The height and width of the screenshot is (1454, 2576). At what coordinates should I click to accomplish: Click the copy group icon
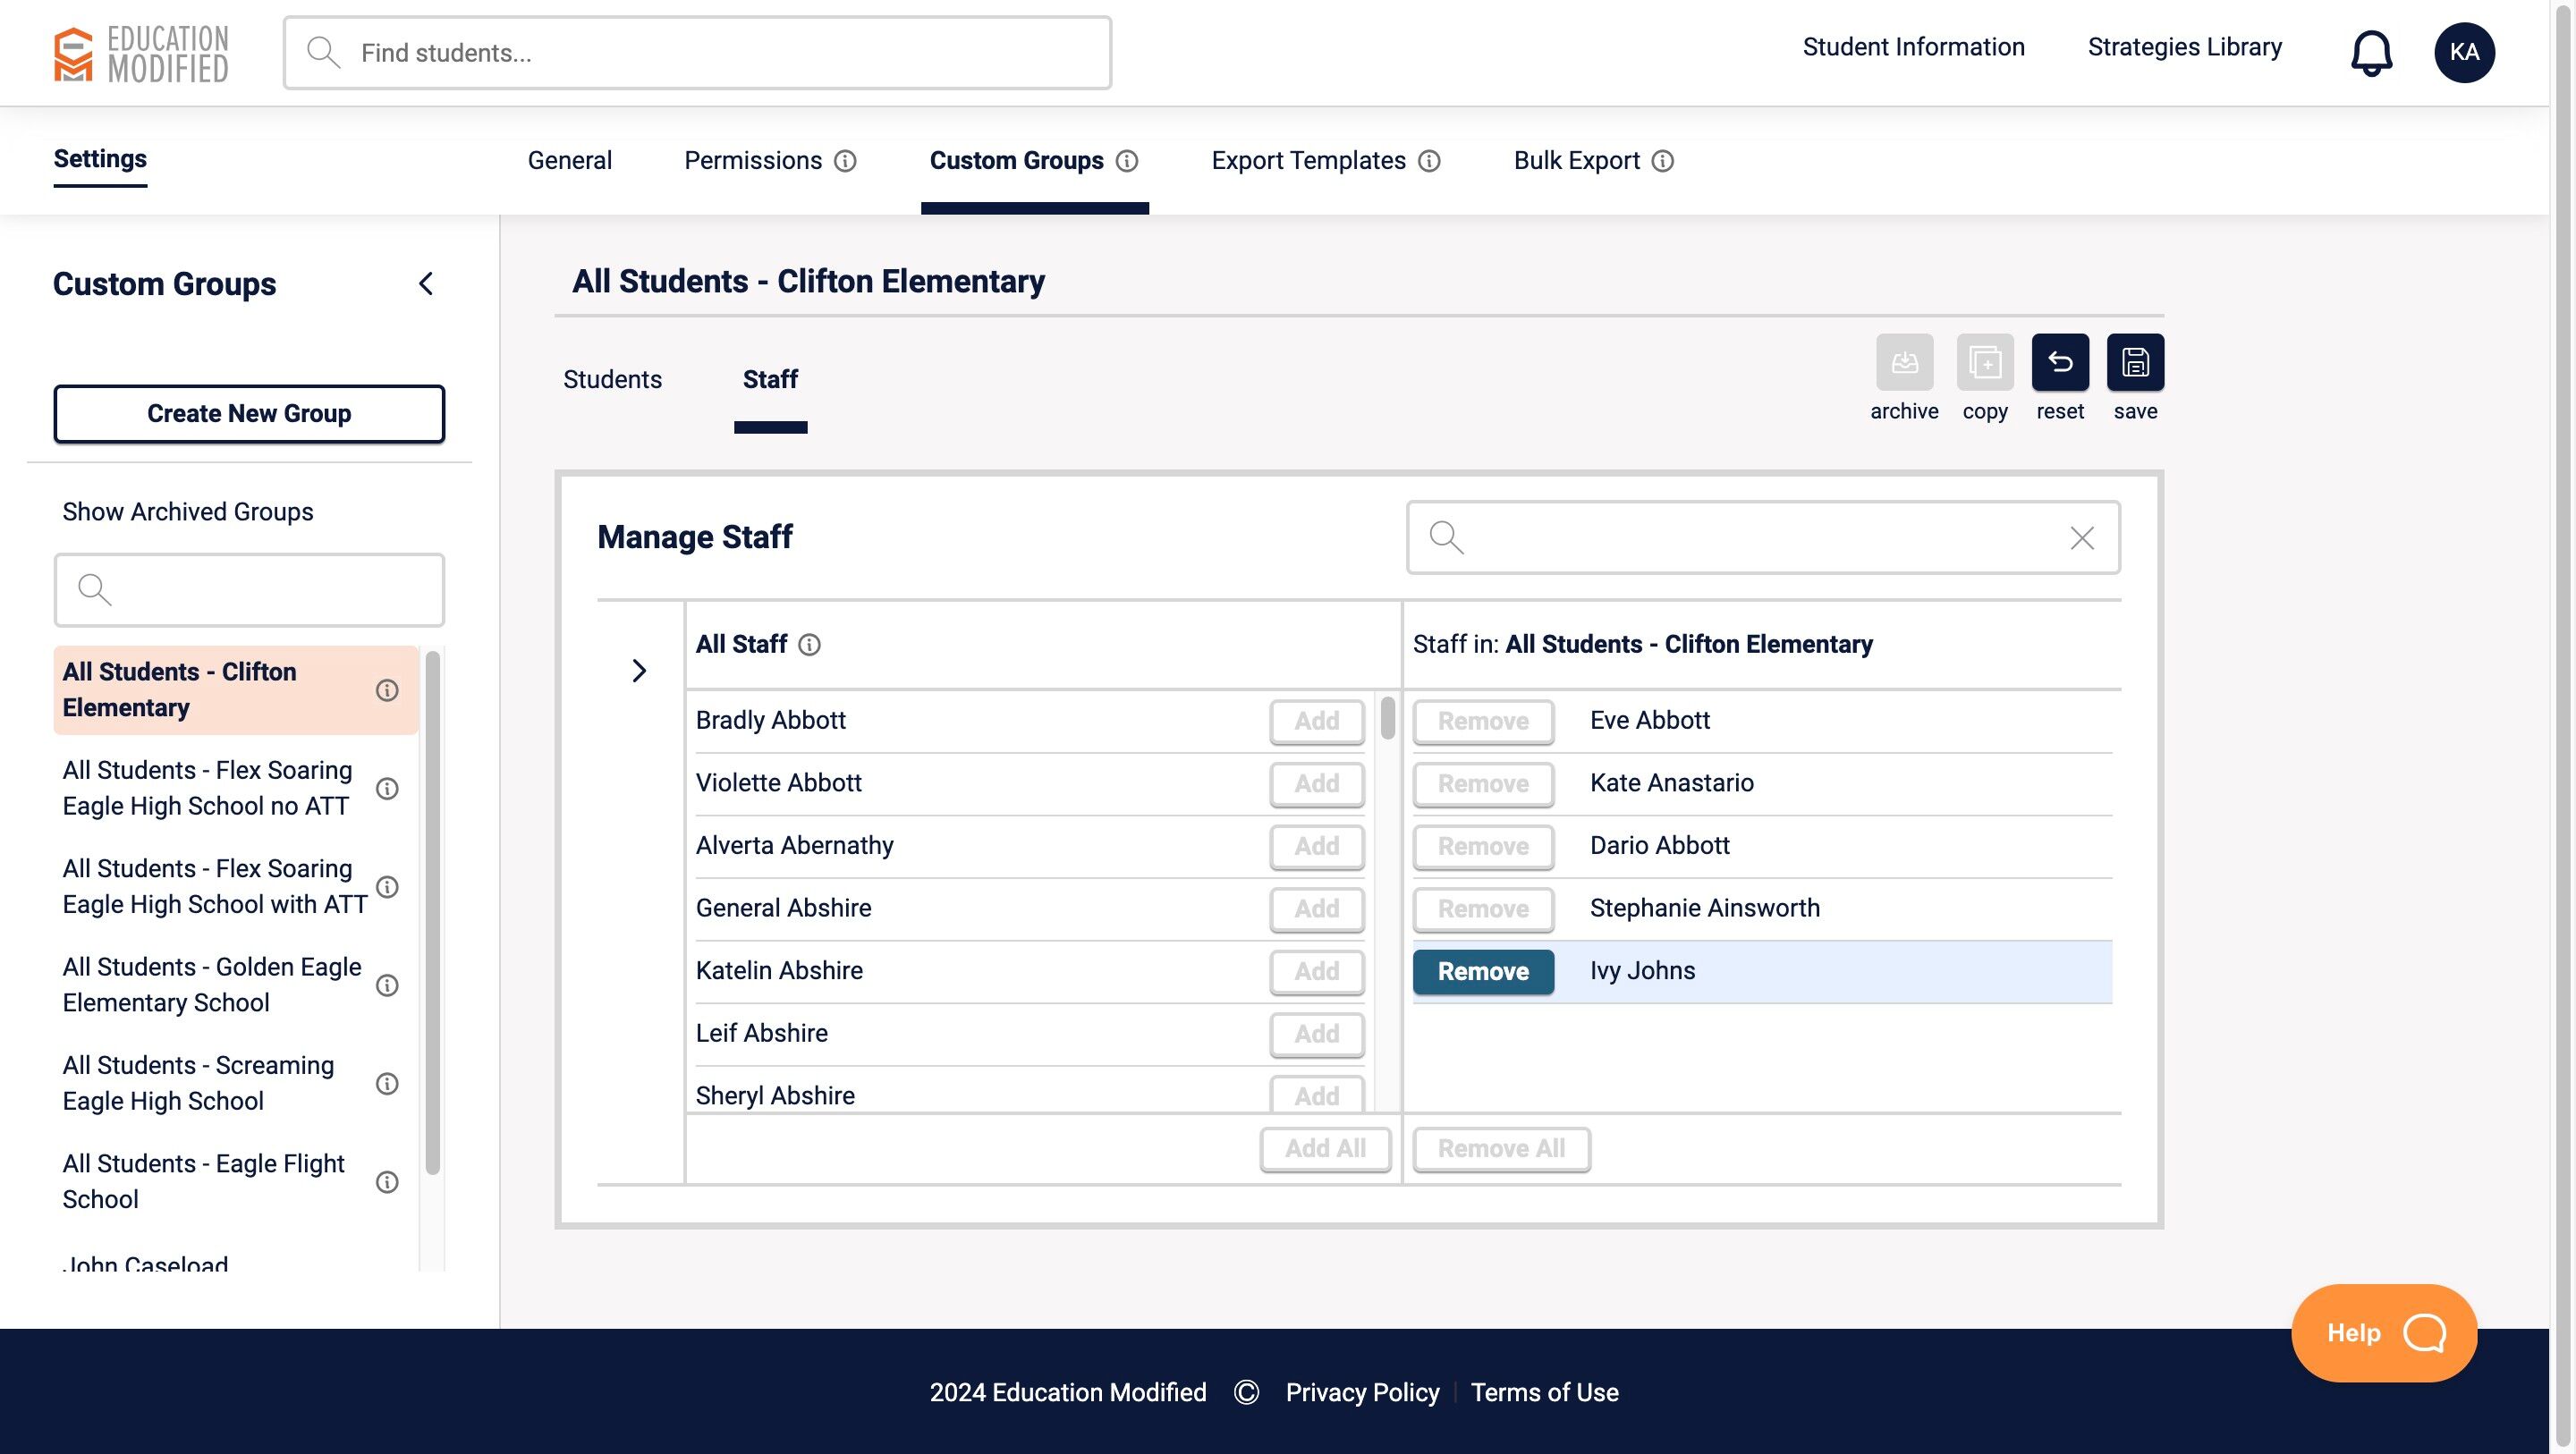point(1984,362)
